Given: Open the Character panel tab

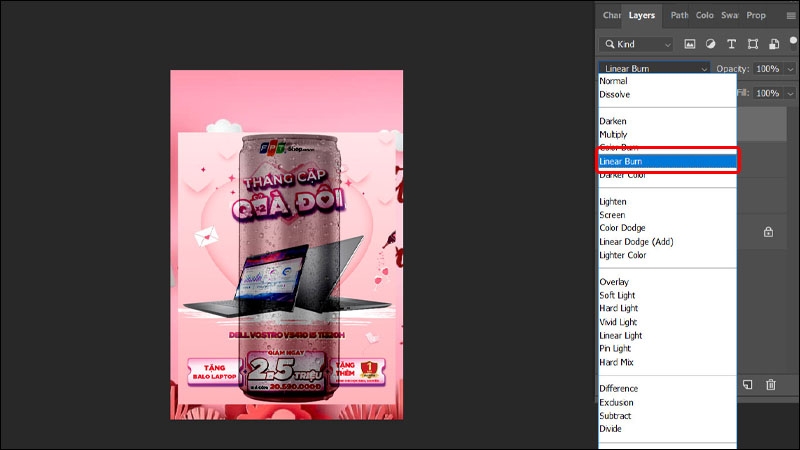Looking at the screenshot, I should pos(611,15).
